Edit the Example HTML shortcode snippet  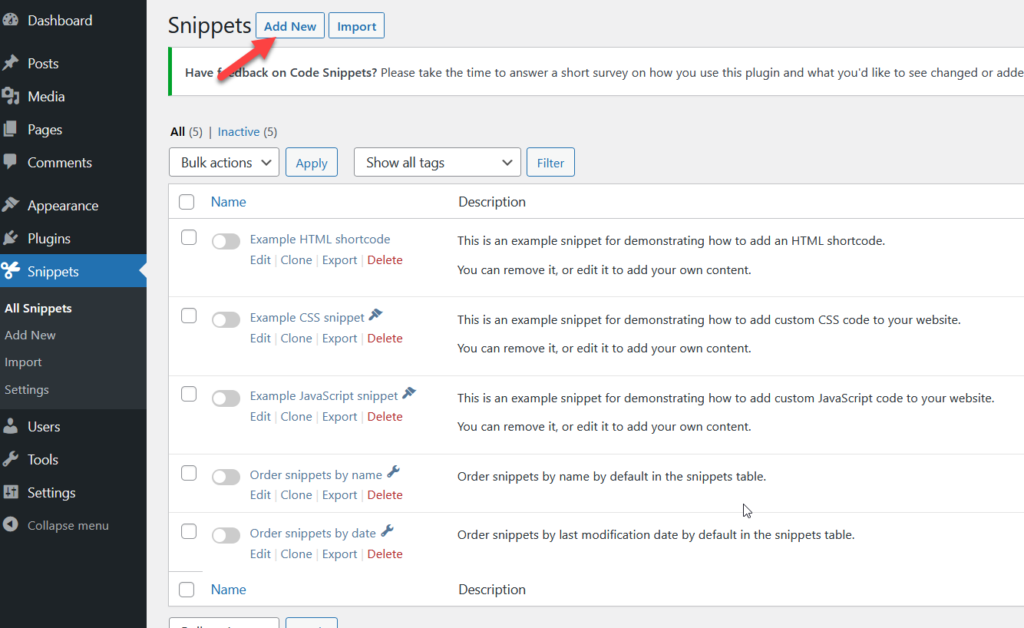[x=260, y=260]
